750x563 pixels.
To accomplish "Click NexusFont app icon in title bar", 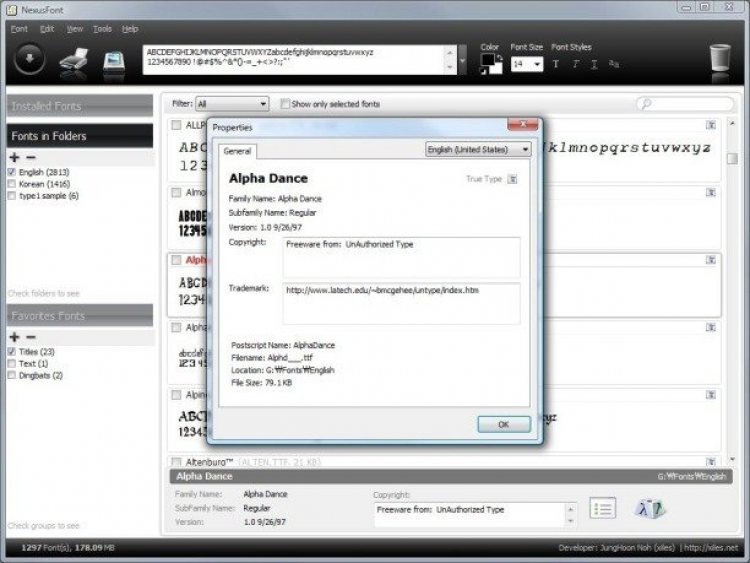I will tap(12, 10).
